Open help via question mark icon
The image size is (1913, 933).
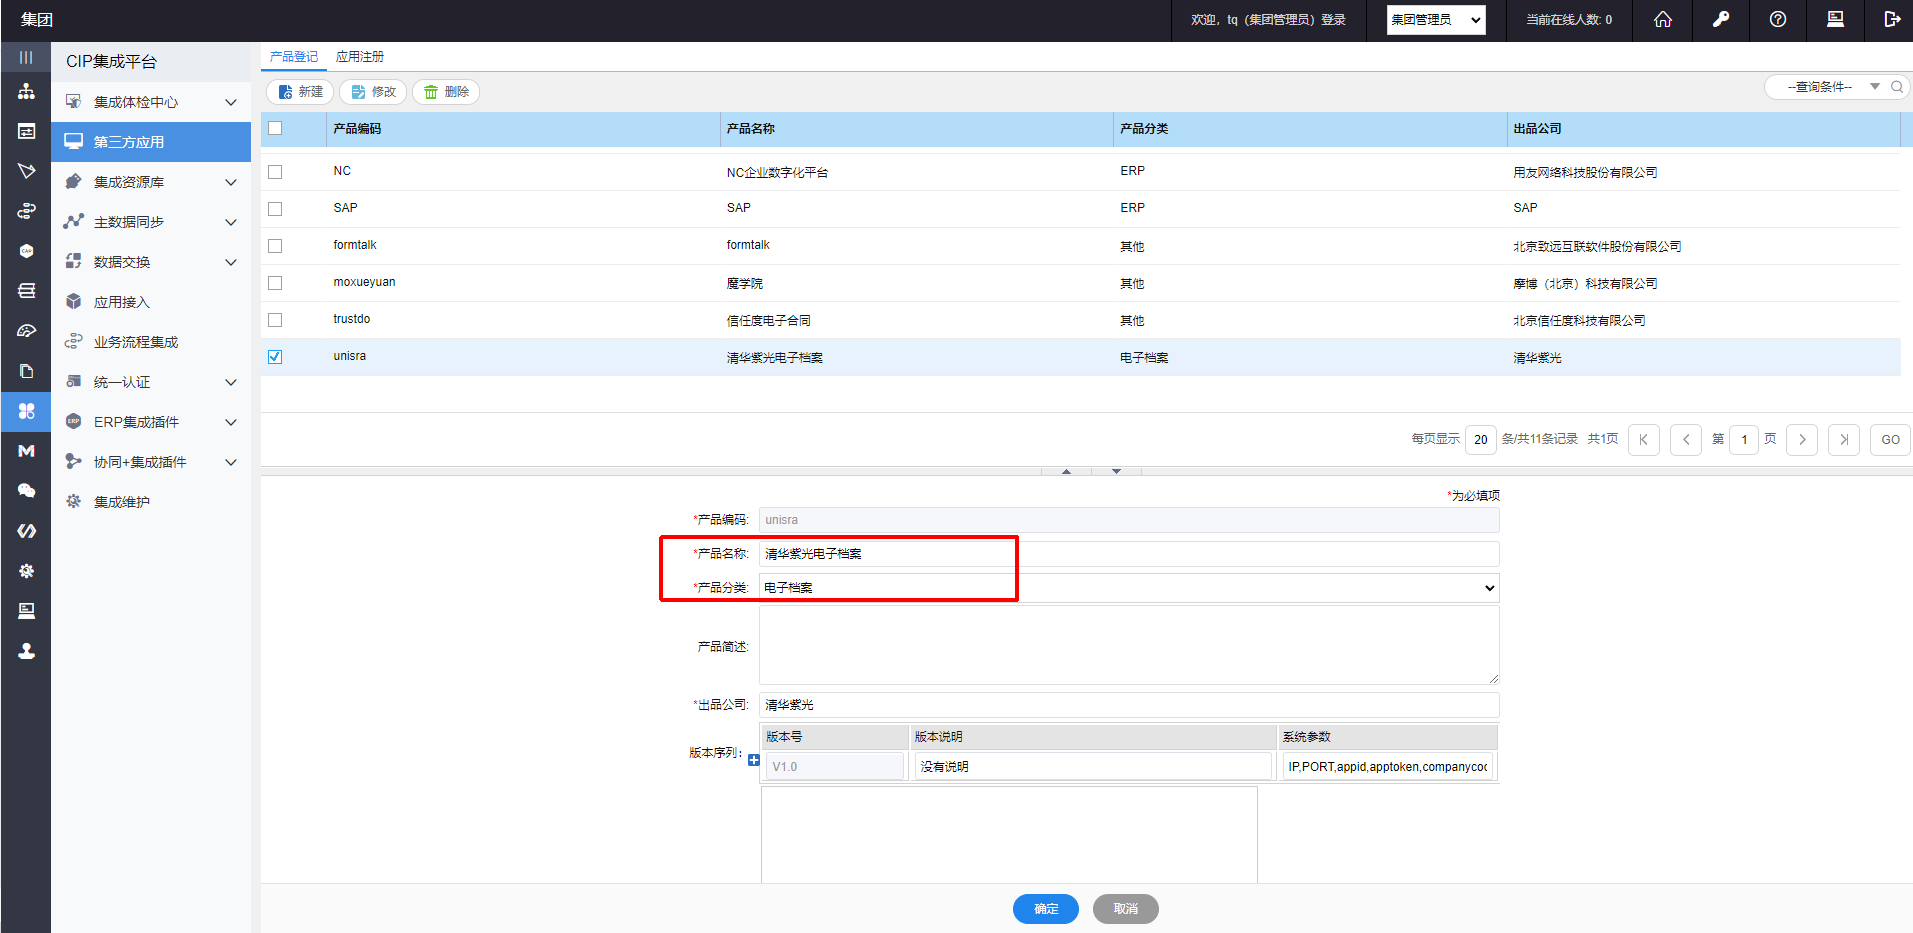pos(1777,20)
